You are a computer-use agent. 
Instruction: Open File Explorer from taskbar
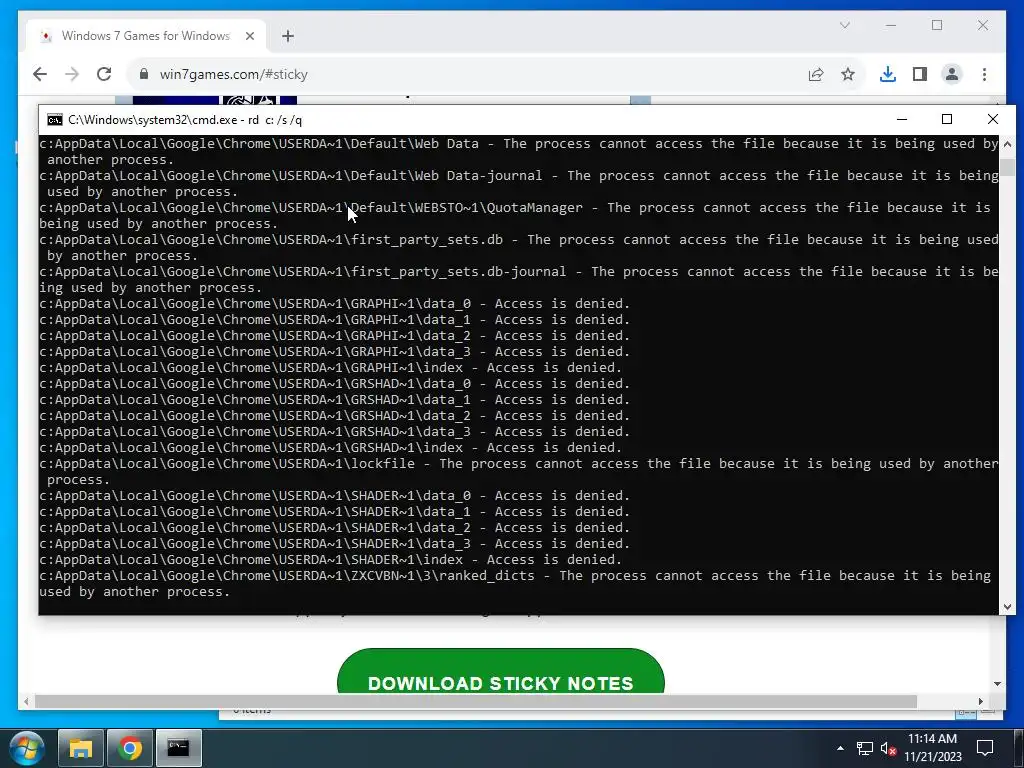(x=80, y=748)
